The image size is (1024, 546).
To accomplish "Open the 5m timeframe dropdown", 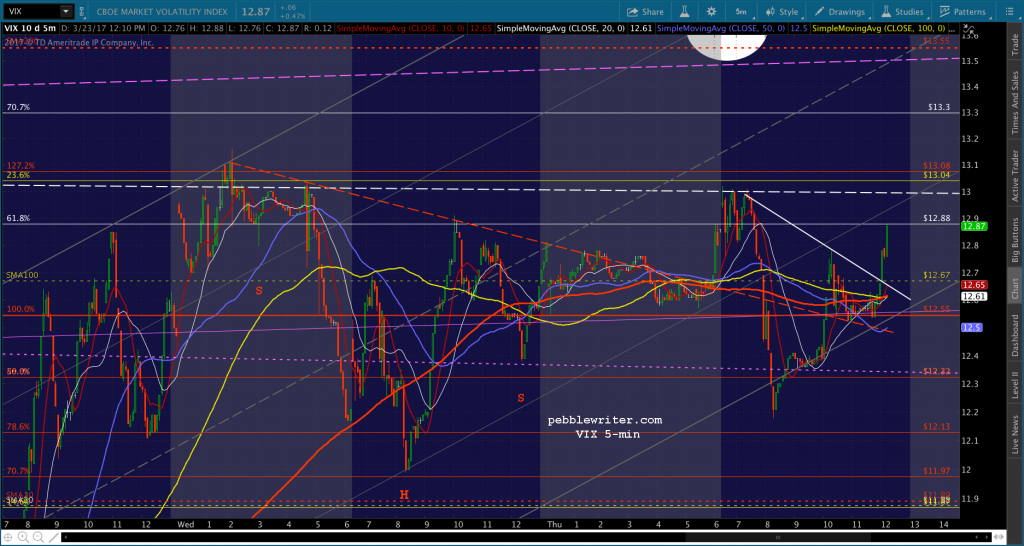I will tap(741, 11).
